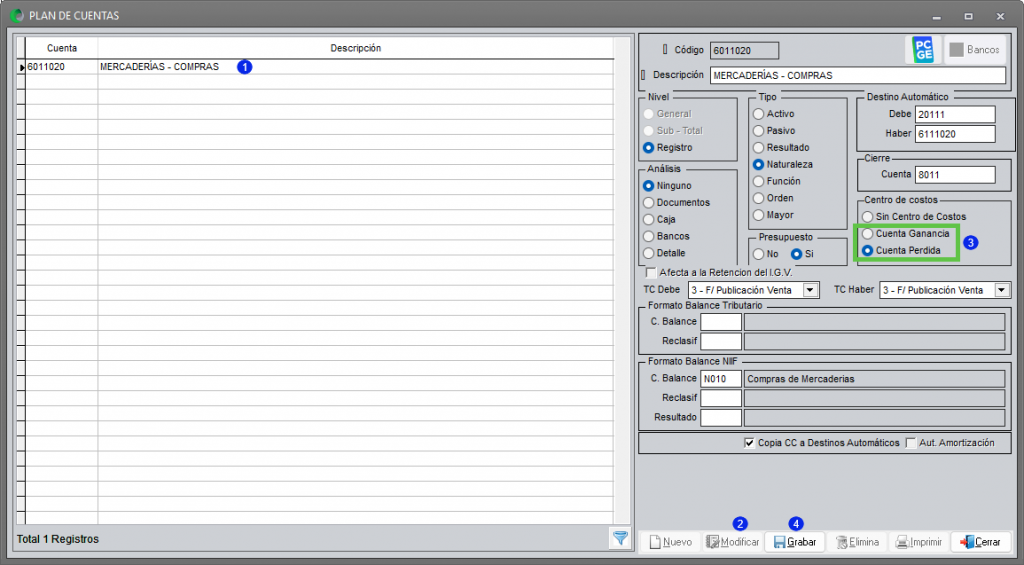
Task: Choose Función account type
Action: coord(758,182)
